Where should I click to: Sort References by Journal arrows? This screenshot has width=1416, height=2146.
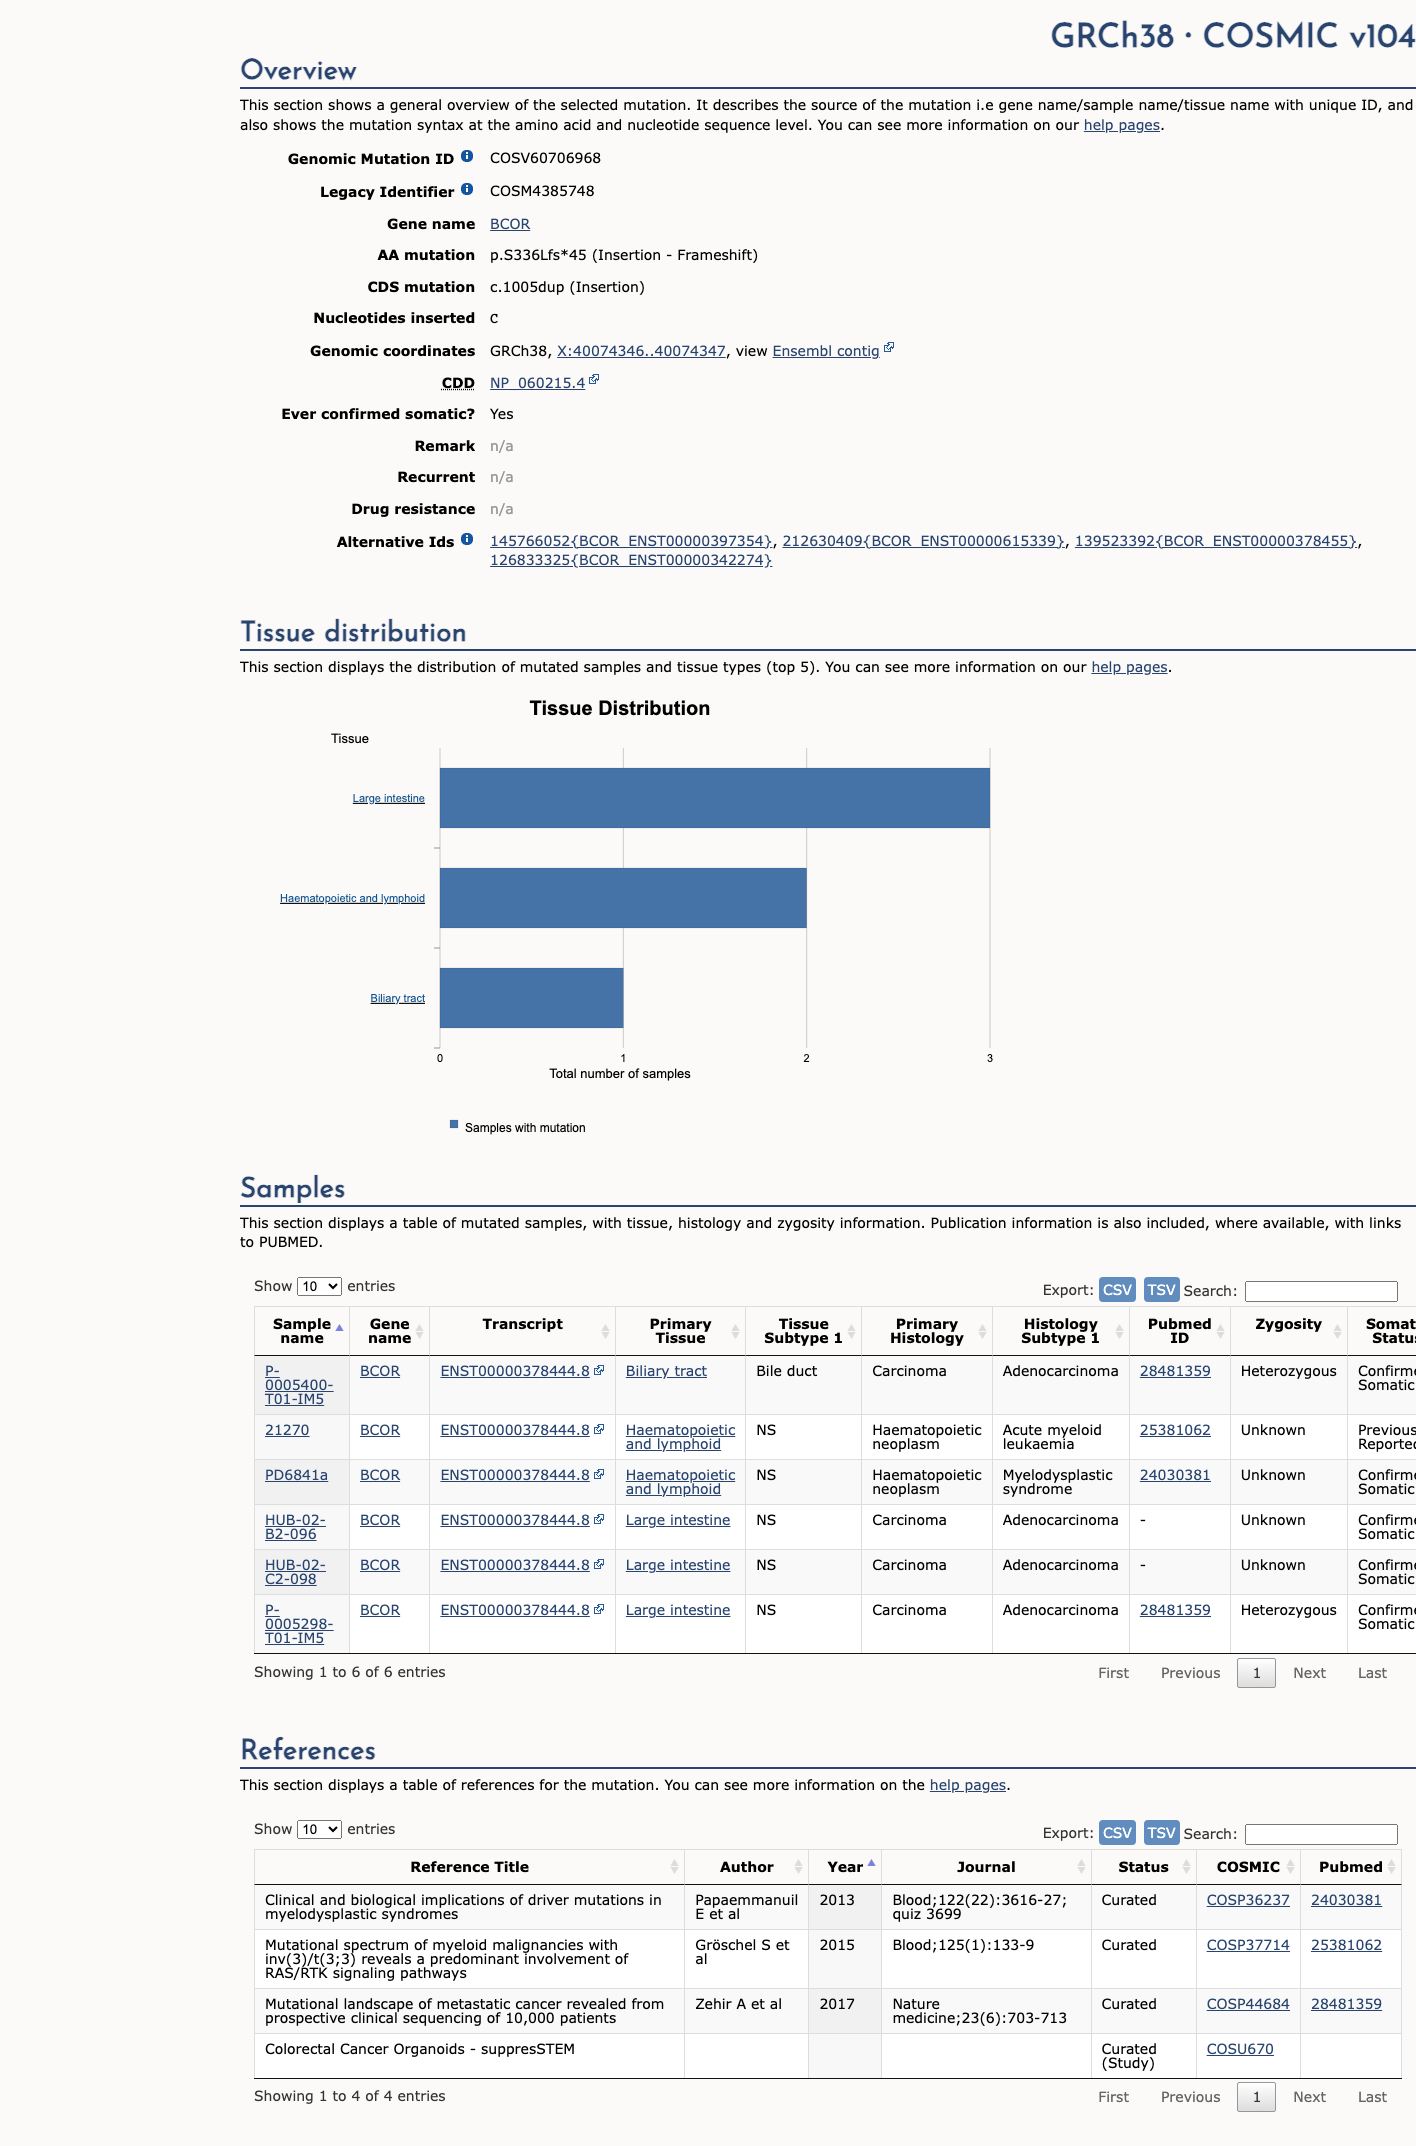1081,1867
